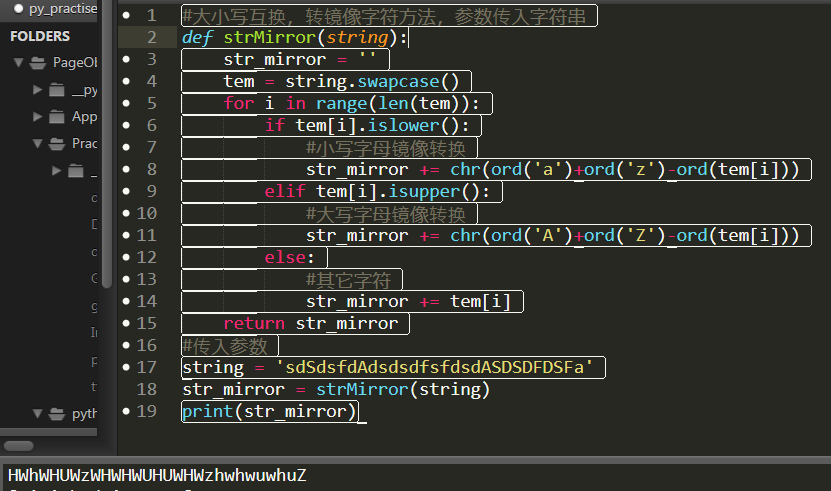Collapse the PageOl folder tree arrow
Image resolution: width=831 pixels, height=491 pixels.
(x=18, y=63)
